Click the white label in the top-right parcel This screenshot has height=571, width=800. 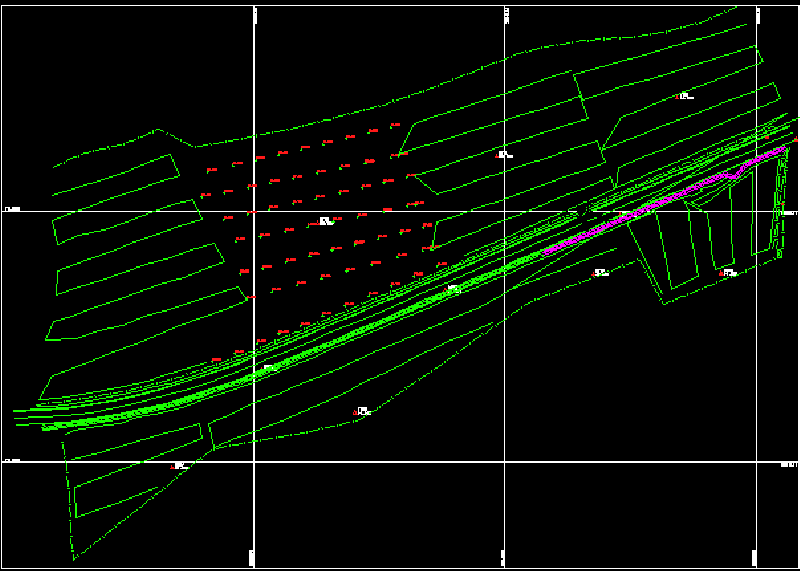click(x=685, y=96)
